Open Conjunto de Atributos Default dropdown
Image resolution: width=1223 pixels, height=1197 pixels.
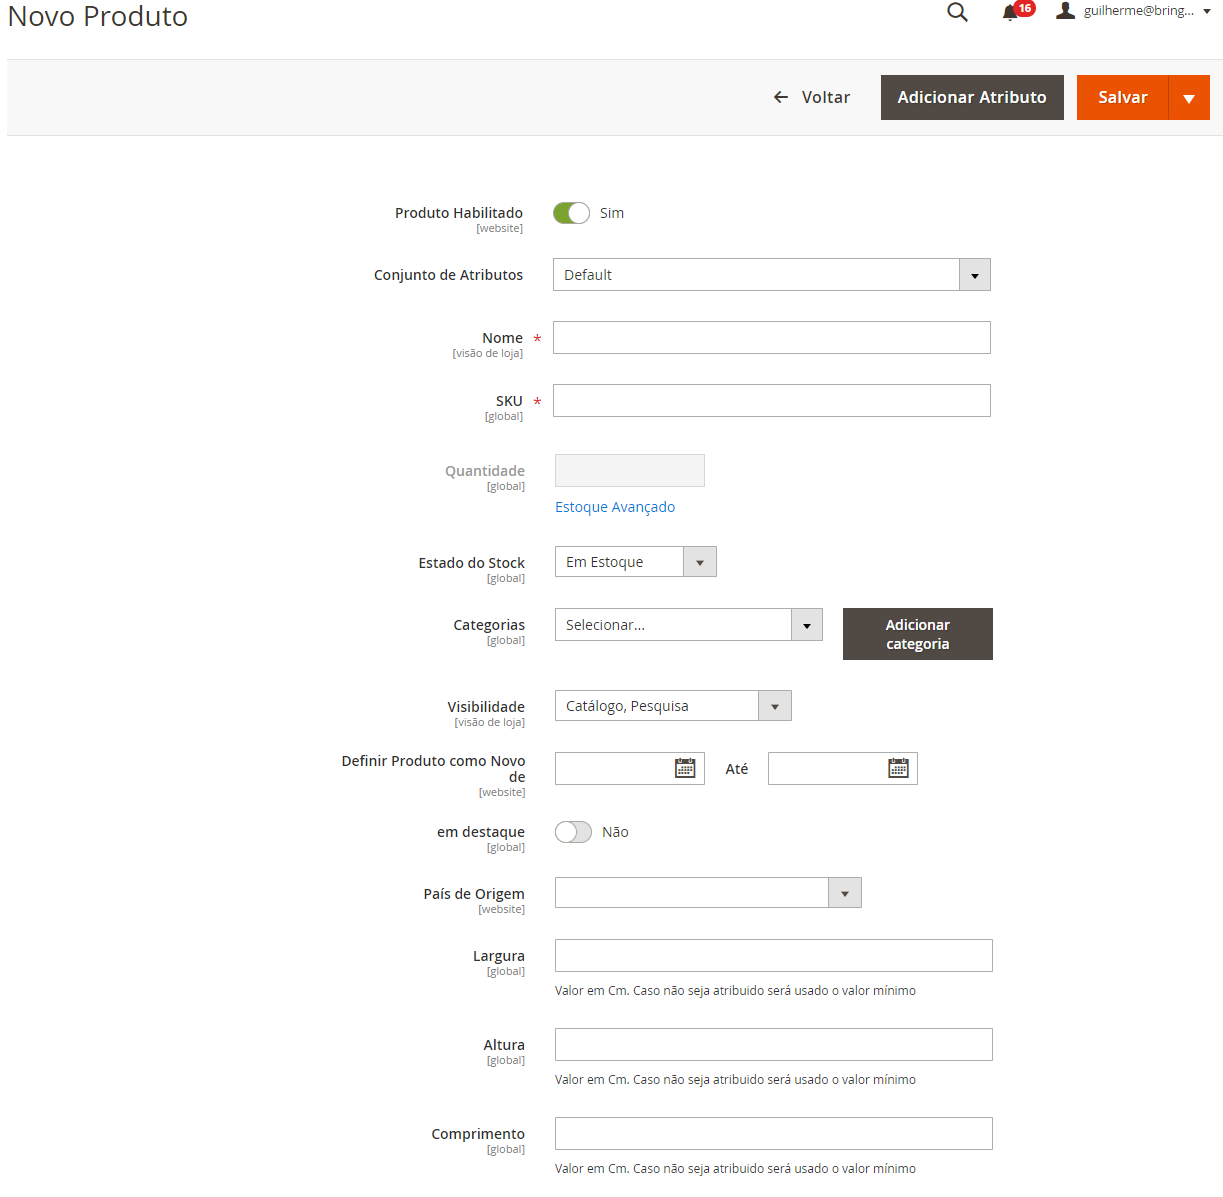[772, 275]
